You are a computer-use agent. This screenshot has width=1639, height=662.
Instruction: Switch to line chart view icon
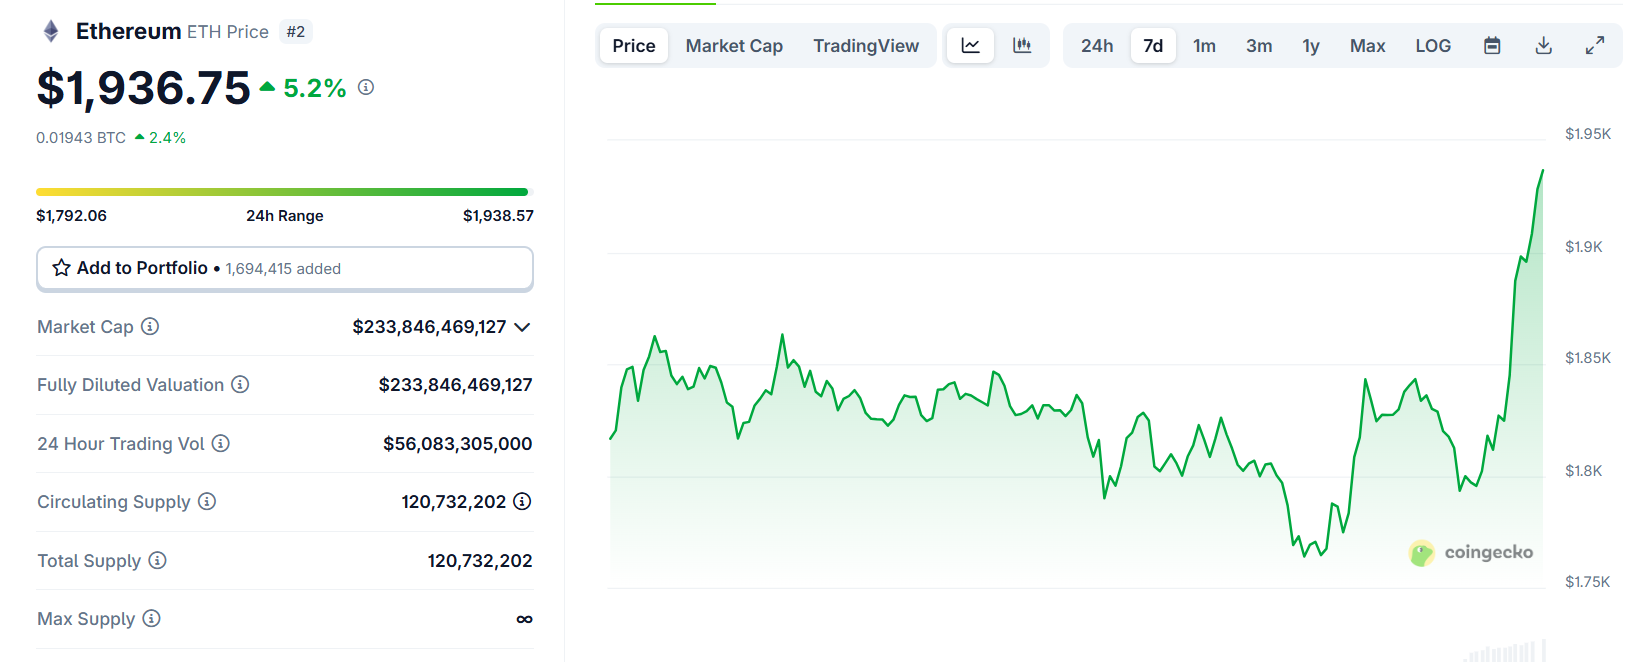[970, 45]
